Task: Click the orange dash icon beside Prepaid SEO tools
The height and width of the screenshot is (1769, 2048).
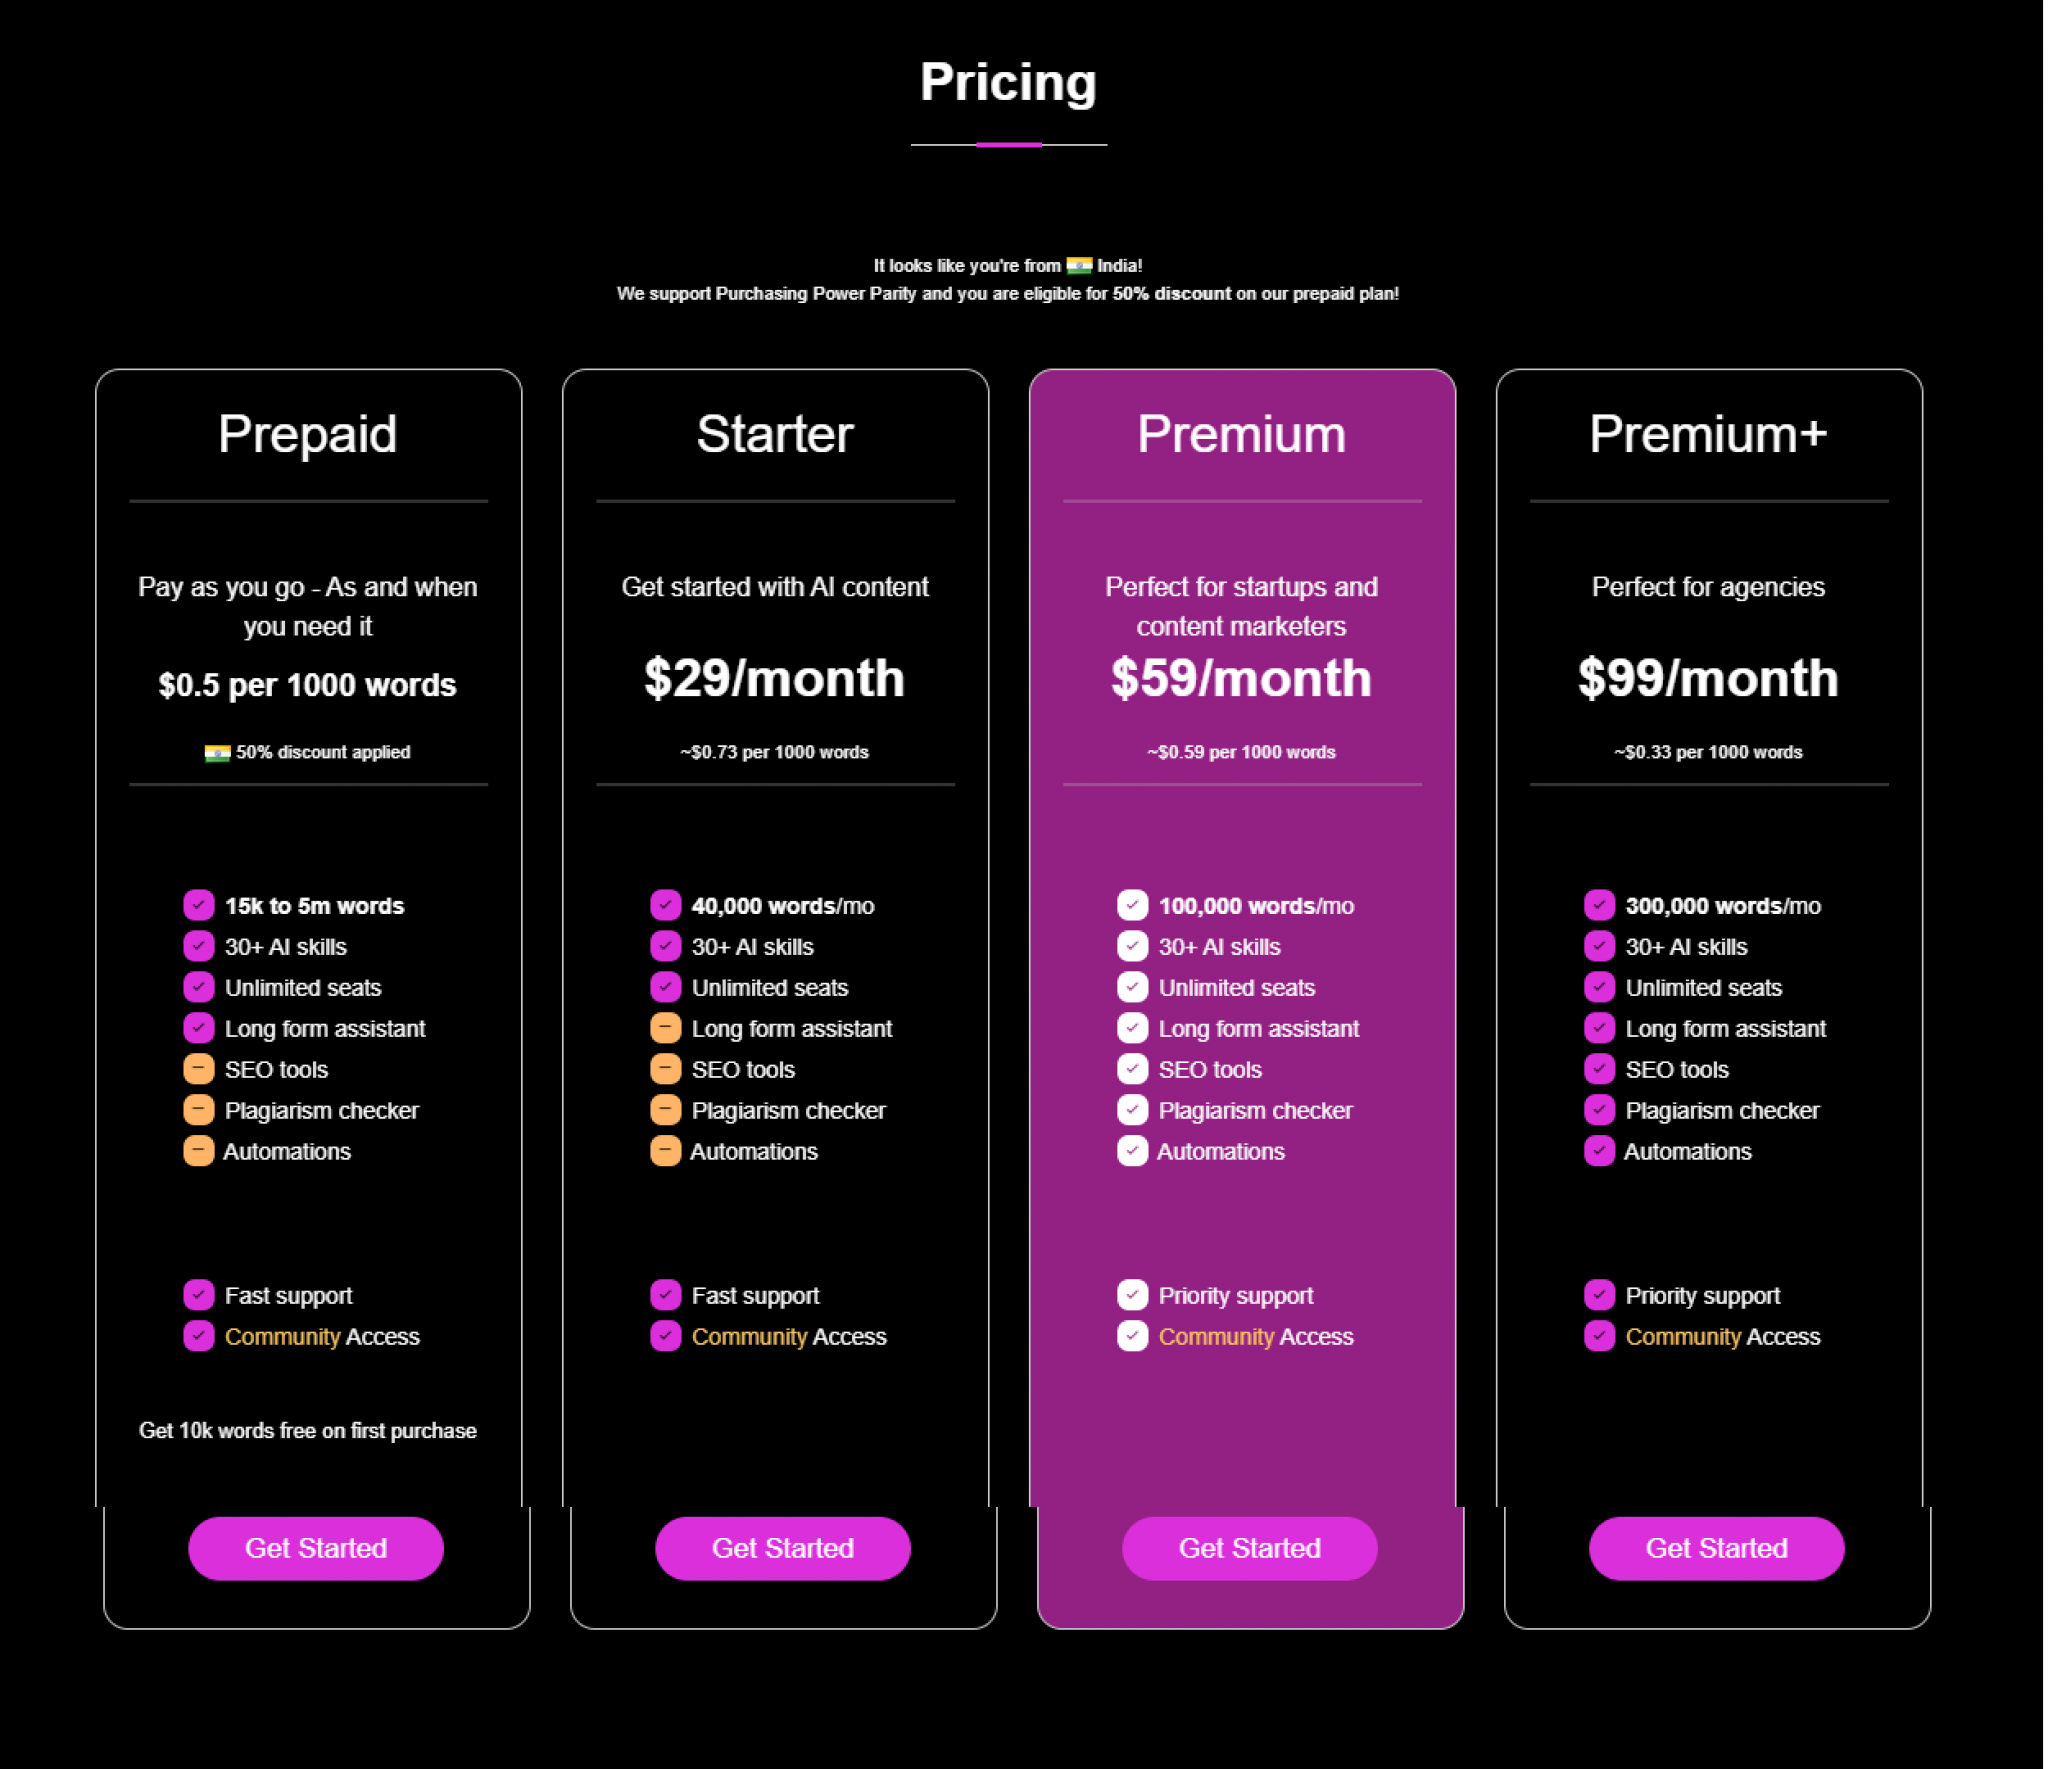Action: tap(198, 1069)
